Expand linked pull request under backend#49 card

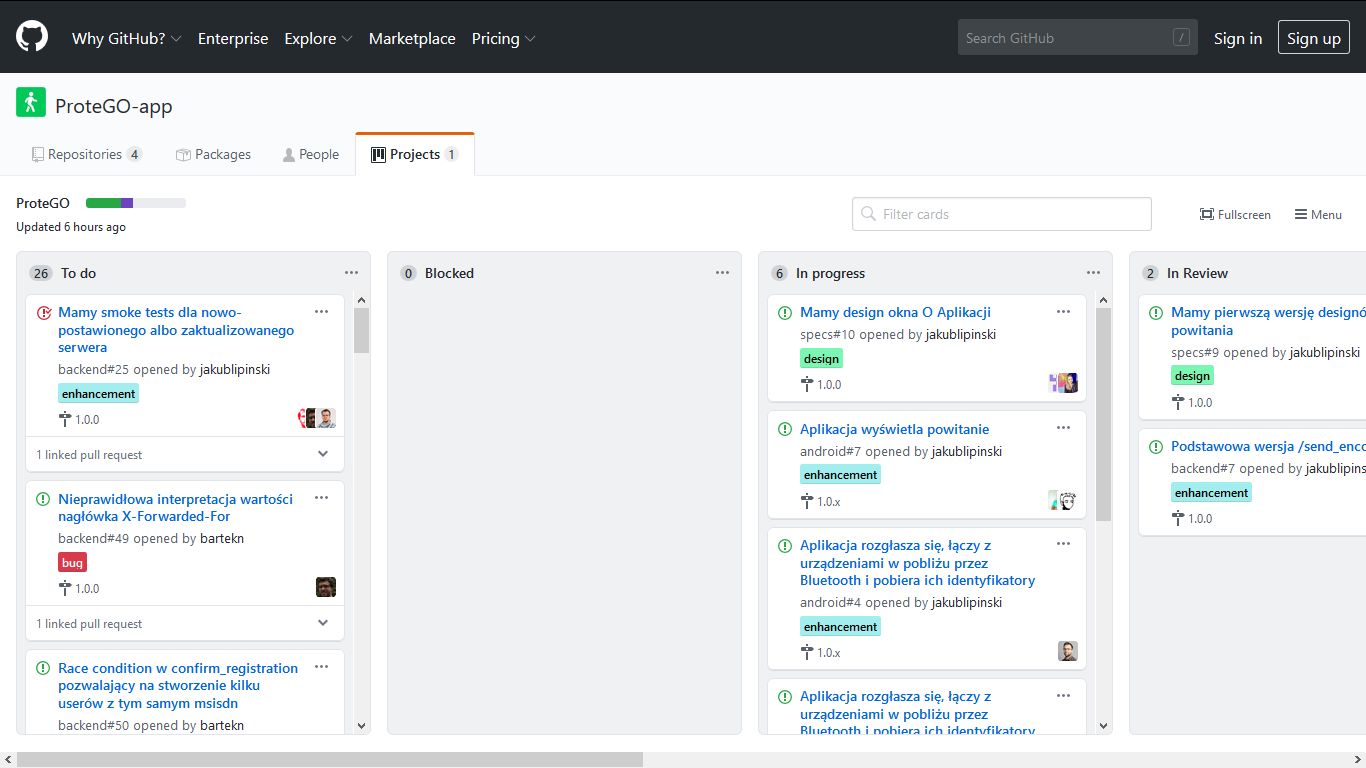tap(323, 623)
